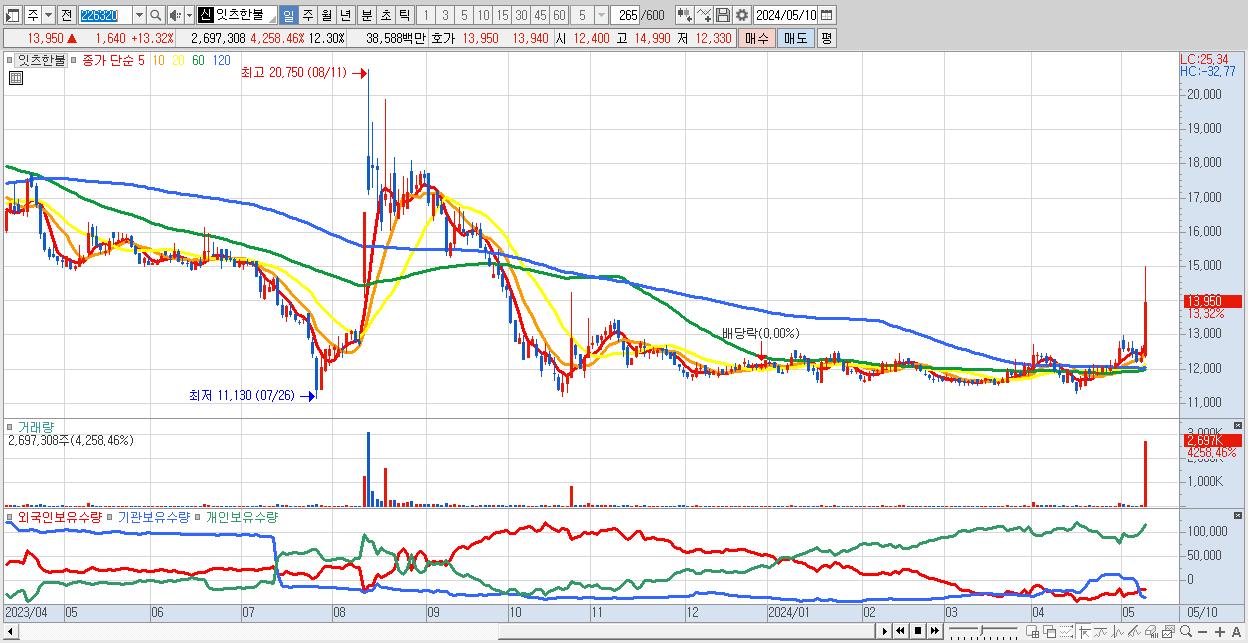This screenshot has height=643, width=1248.
Task: Select interval button 1
Action: pos(426,15)
